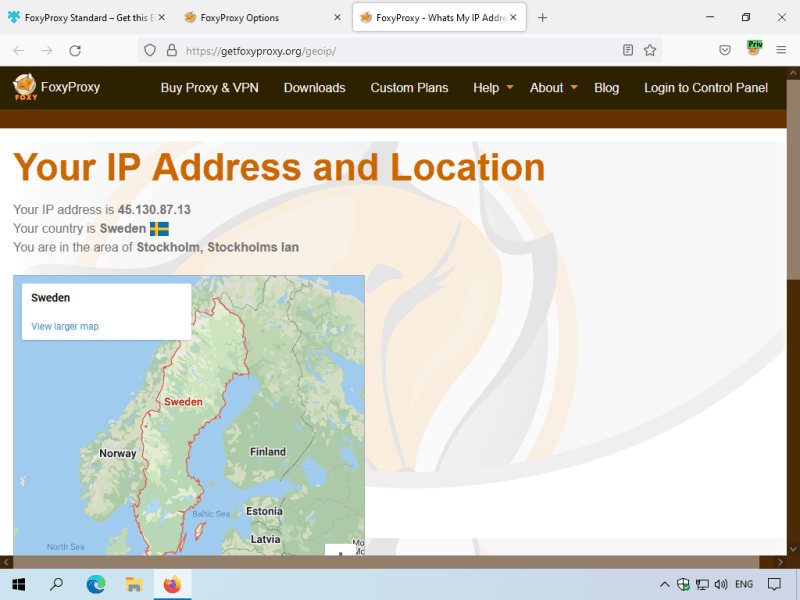This screenshot has width=800, height=600.
Task: Open Microsoft Edge from the taskbar
Action: coord(96,584)
